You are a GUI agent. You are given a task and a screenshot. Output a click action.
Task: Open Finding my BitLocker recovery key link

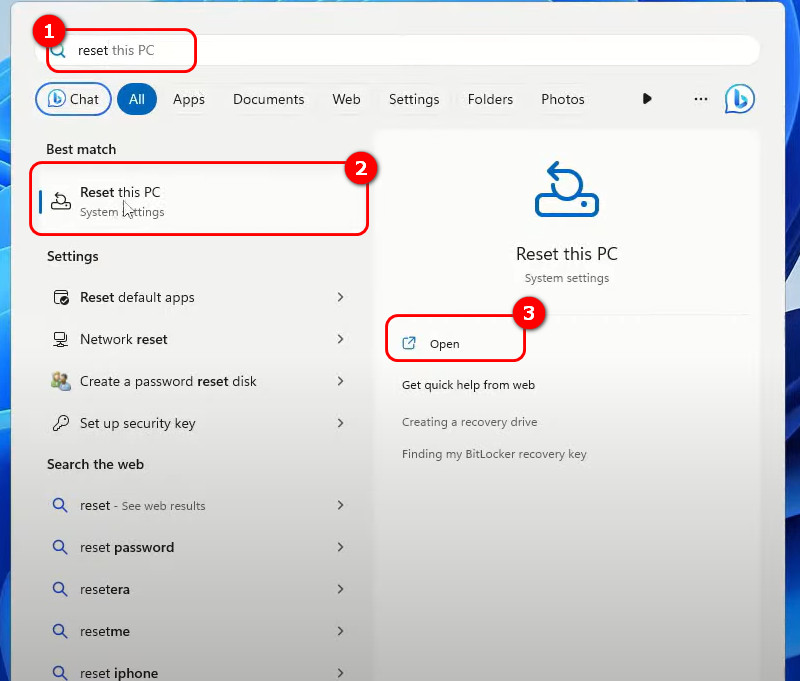[x=494, y=454]
